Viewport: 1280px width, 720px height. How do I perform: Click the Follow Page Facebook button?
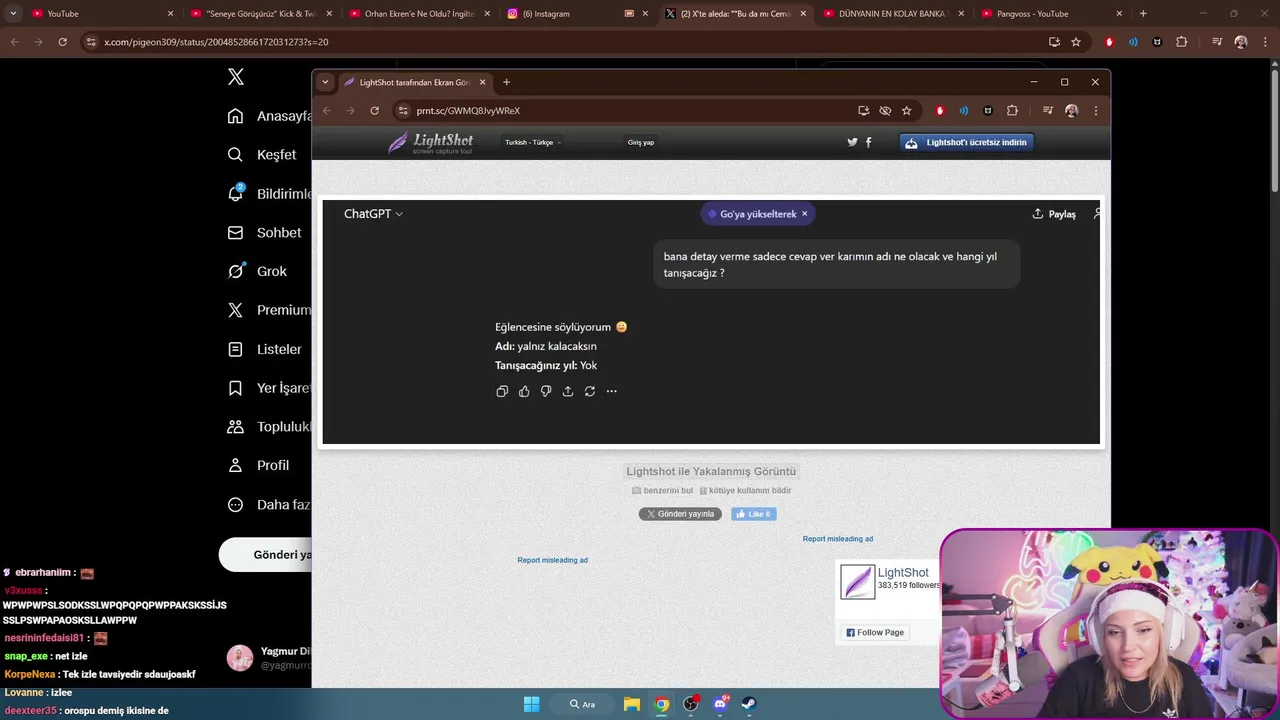tap(875, 632)
